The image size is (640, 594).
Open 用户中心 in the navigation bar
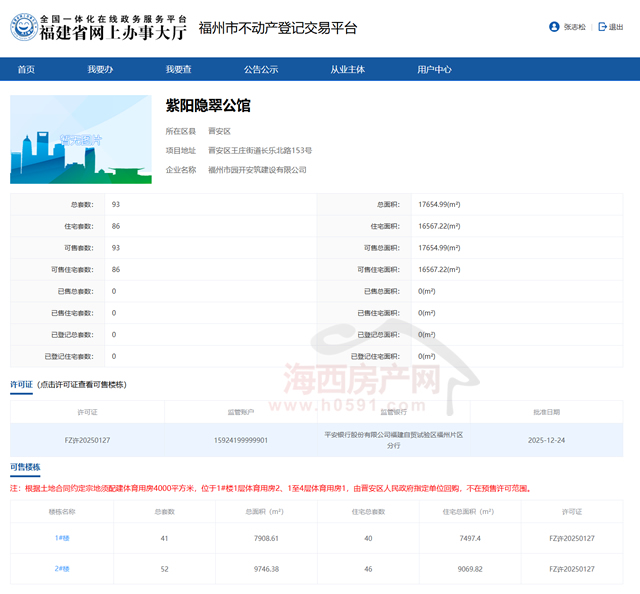point(434,69)
